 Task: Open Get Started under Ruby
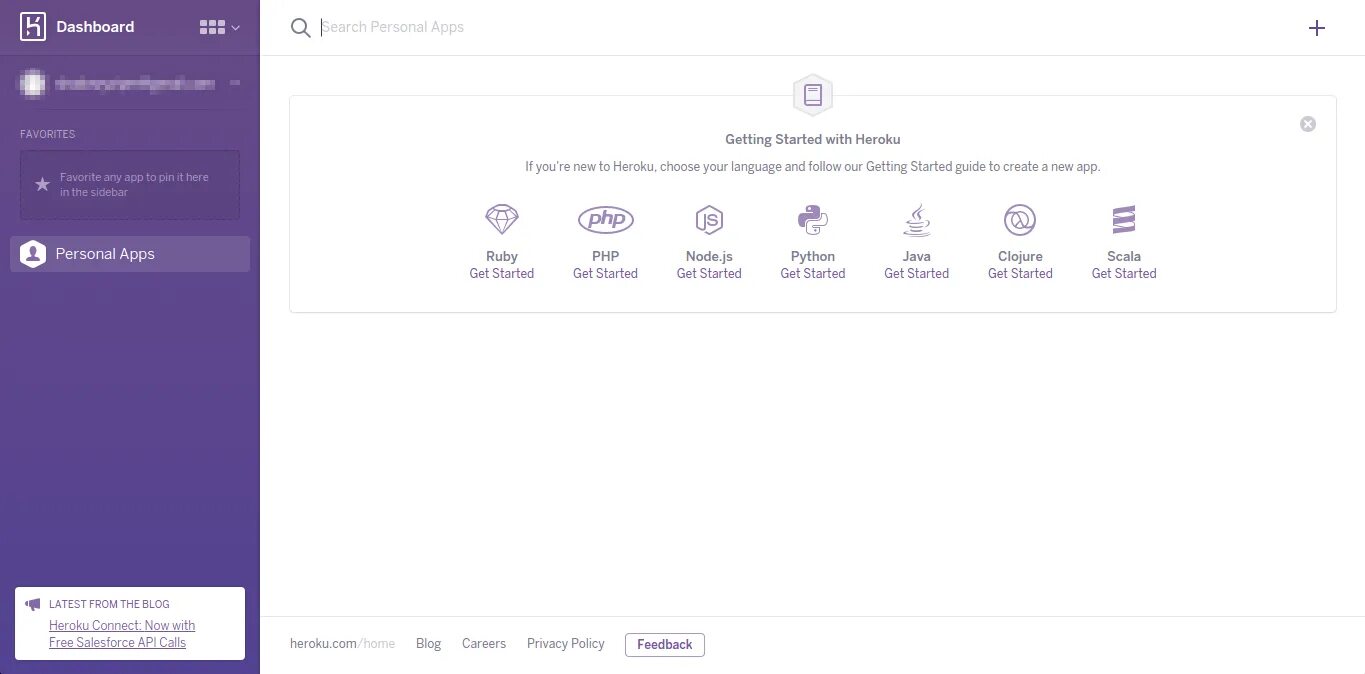(502, 273)
